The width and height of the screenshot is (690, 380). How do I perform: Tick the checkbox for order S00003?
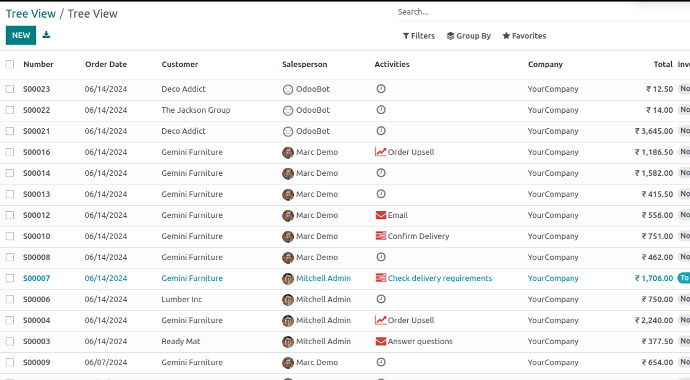click(10, 341)
